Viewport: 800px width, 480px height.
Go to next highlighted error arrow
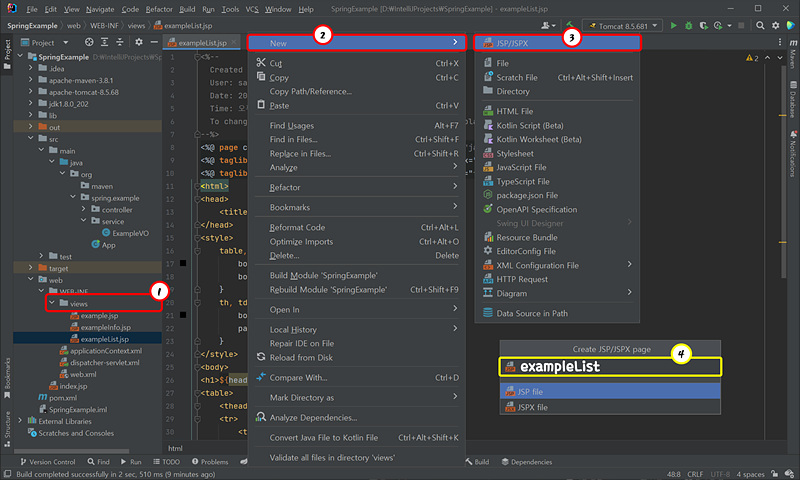[x=780, y=58]
